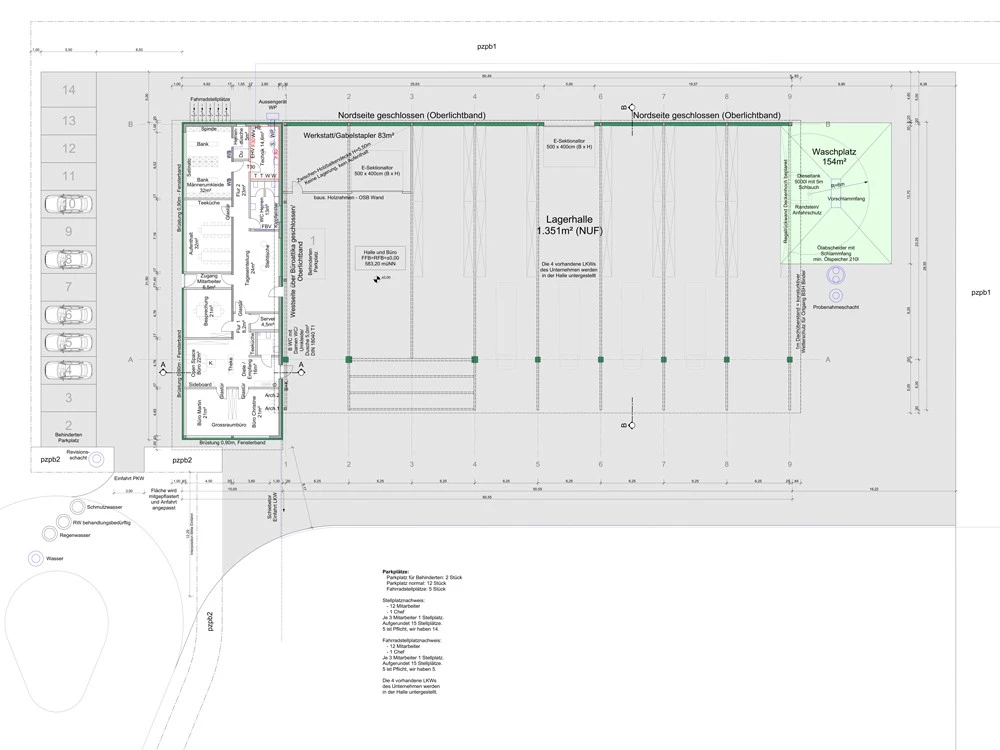Select the Werkstatt/Gabelstapler 83m² label
The image size is (1000, 750).
pyautogui.click(x=335, y=134)
